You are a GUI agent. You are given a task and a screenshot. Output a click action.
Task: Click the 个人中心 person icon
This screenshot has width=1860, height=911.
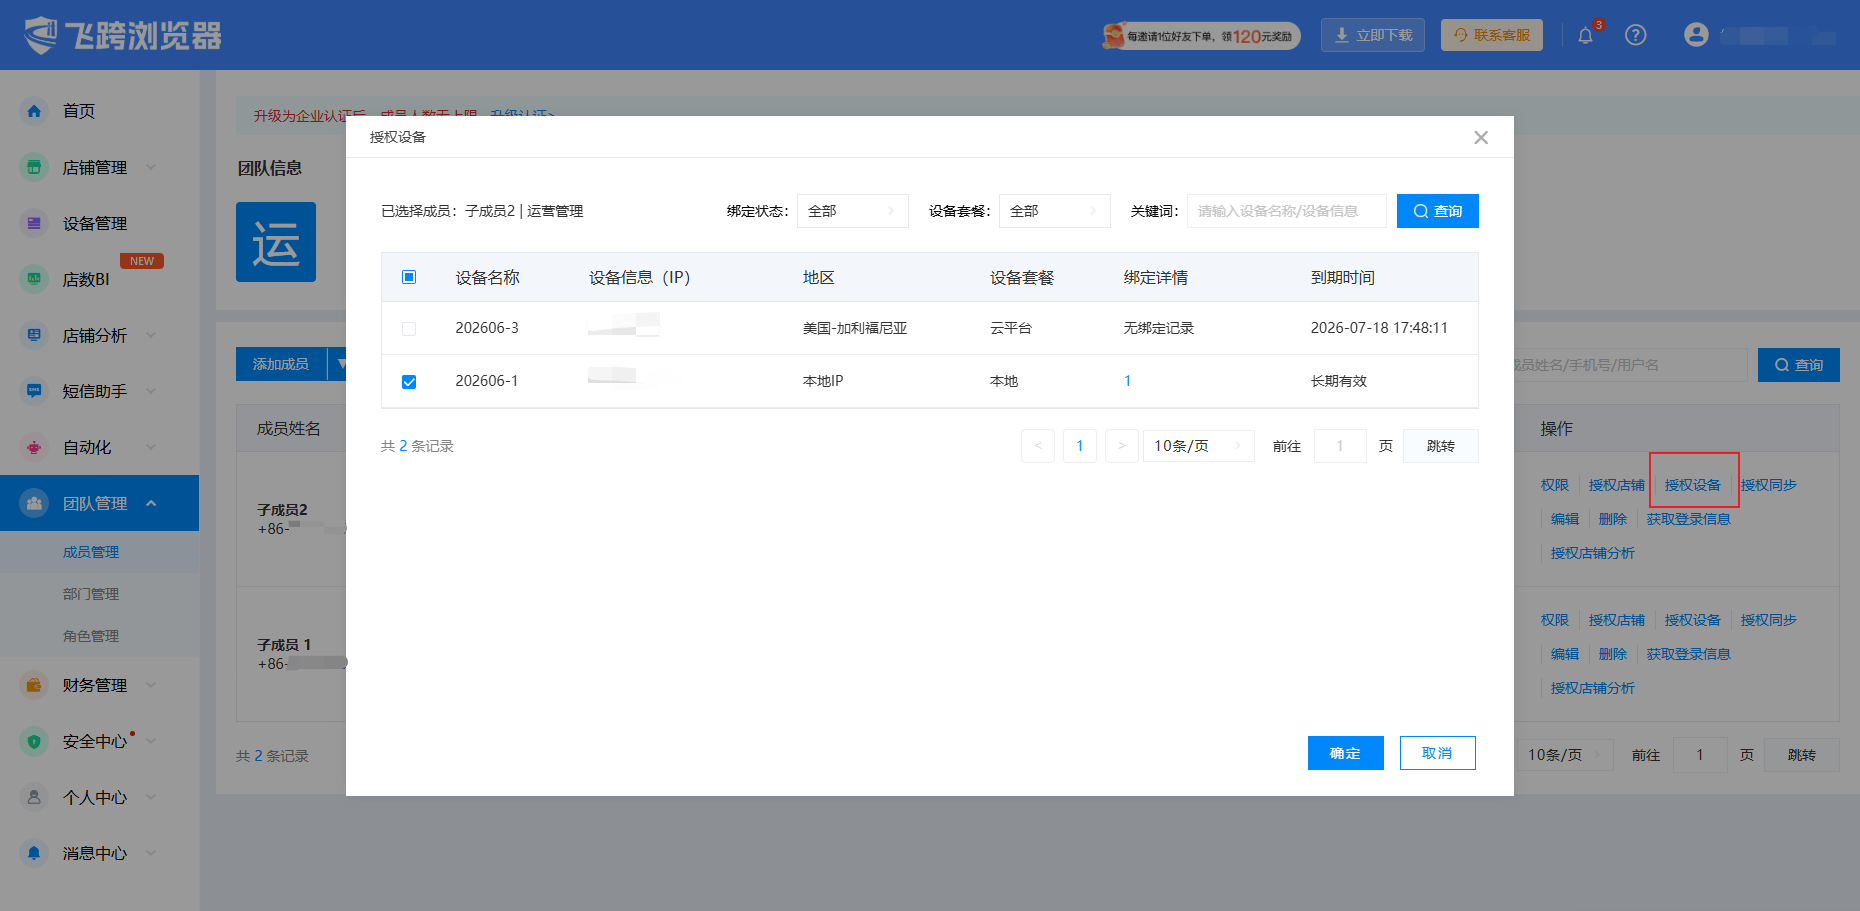click(x=34, y=797)
